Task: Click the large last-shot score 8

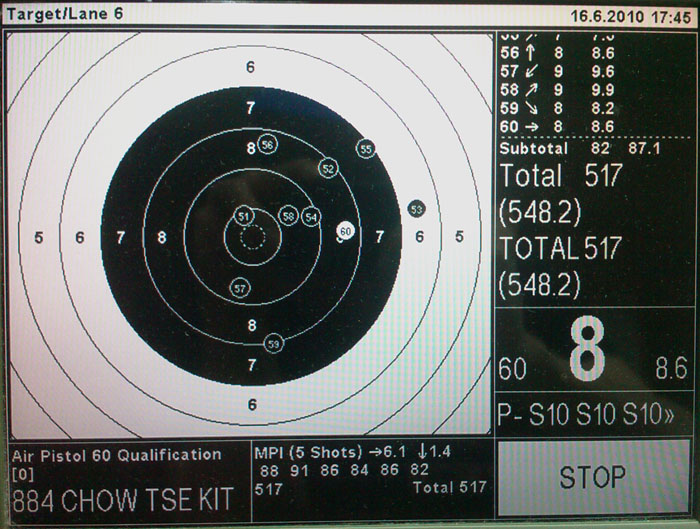Action: 588,348
